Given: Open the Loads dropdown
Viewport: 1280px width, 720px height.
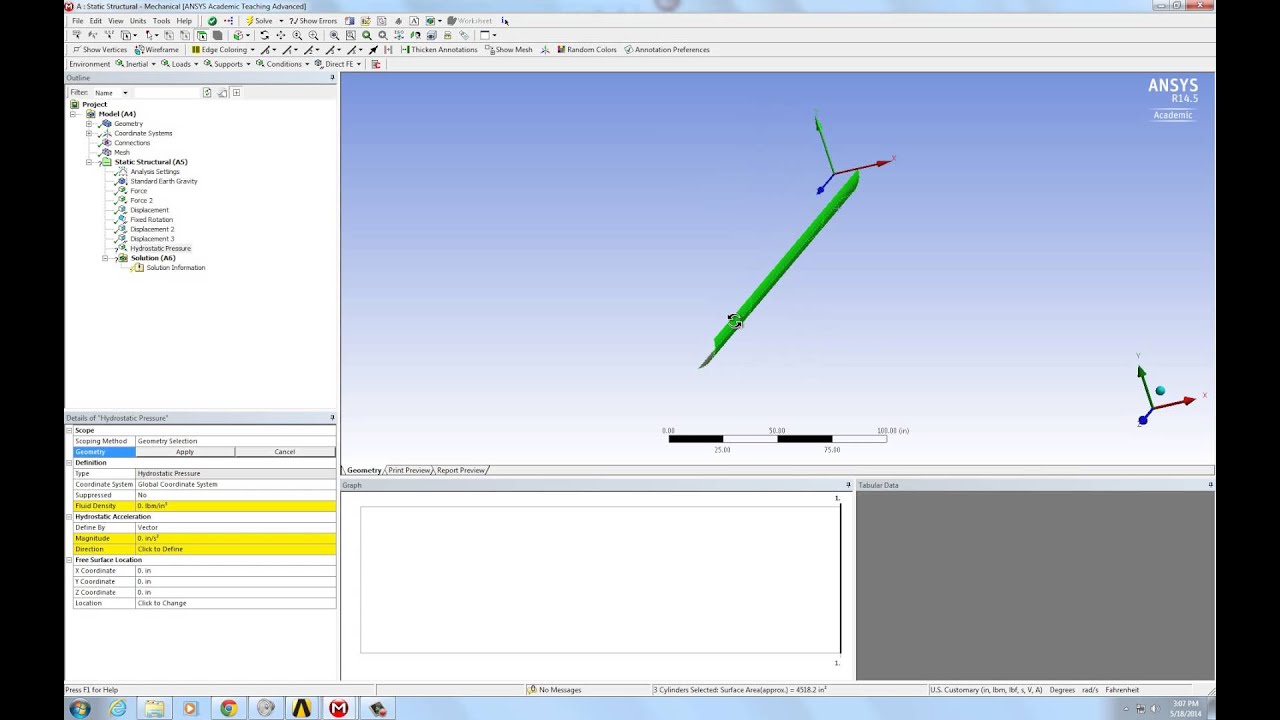Looking at the screenshot, I should pos(180,64).
